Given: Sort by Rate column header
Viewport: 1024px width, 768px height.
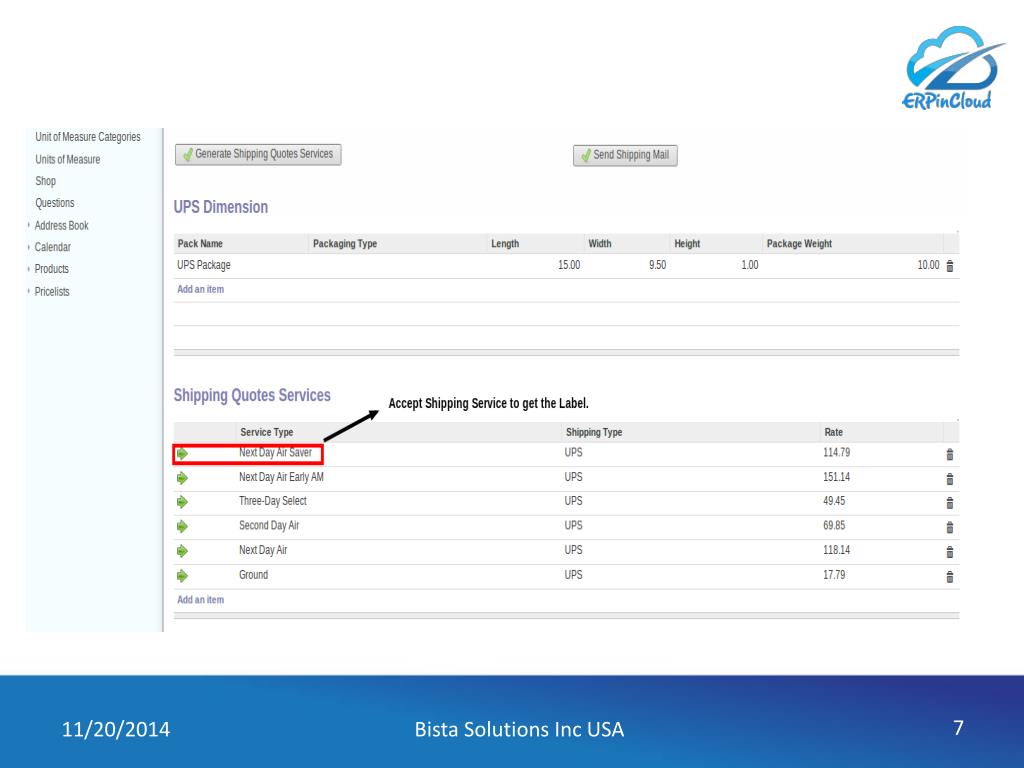Looking at the screenshot, I should (x=833, y=432).
